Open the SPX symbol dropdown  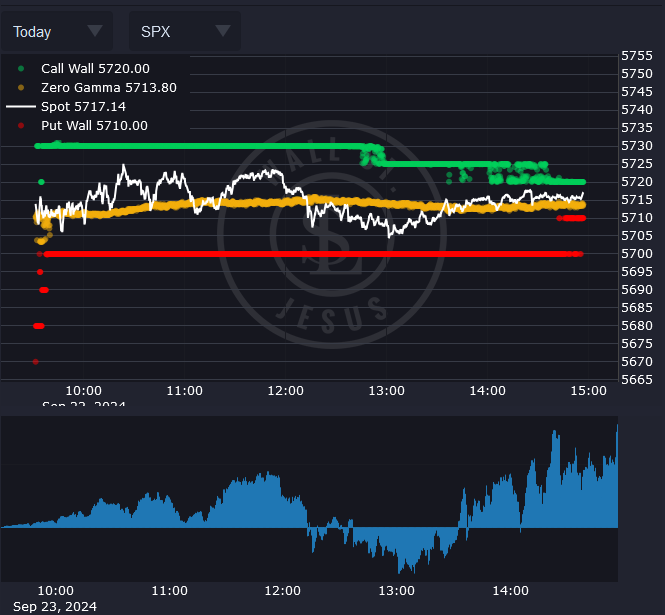coord(185,31)
